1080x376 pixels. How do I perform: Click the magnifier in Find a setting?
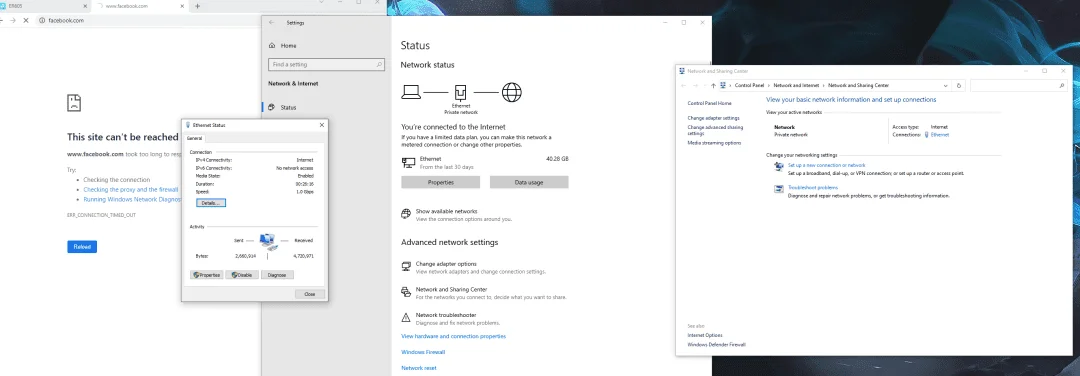(x=379, y=64)
